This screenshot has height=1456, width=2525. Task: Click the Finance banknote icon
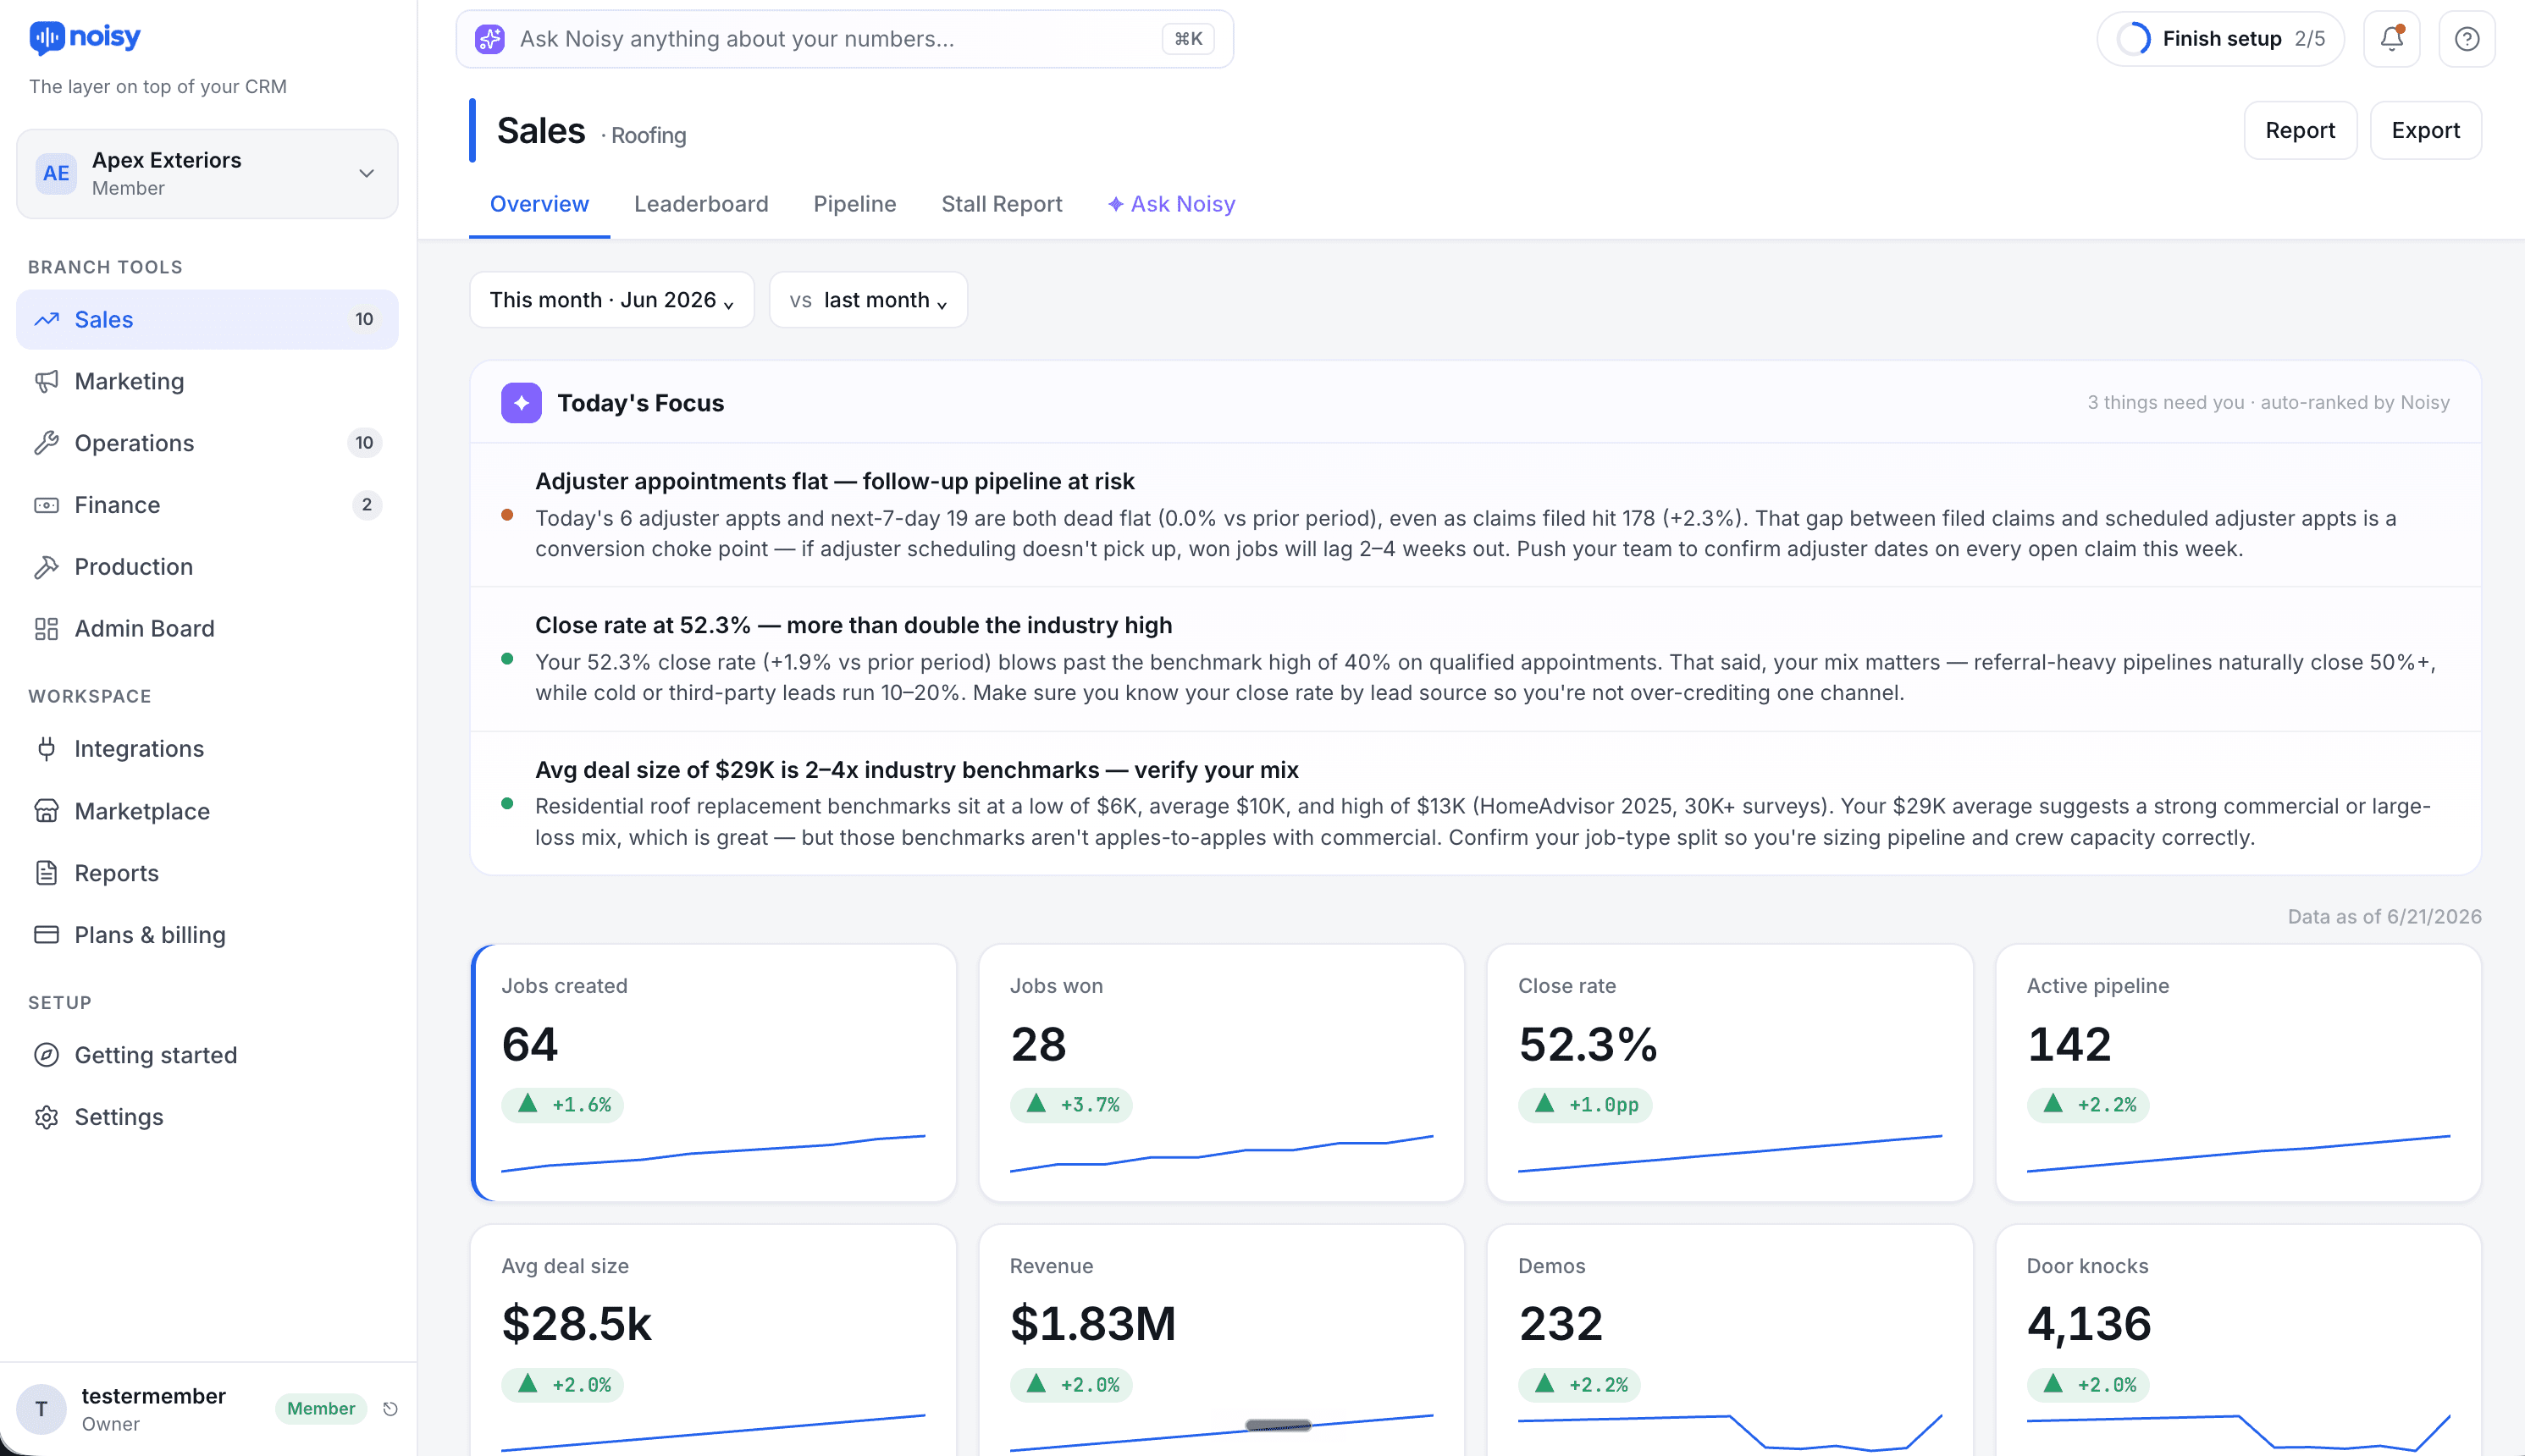click(47, 505)
